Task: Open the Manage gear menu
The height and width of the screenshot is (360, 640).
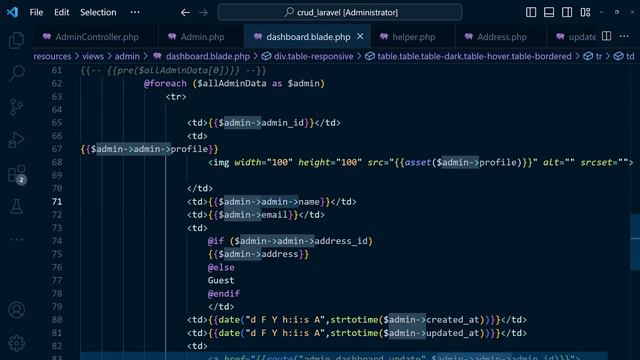Action: (x=16, y=344)
